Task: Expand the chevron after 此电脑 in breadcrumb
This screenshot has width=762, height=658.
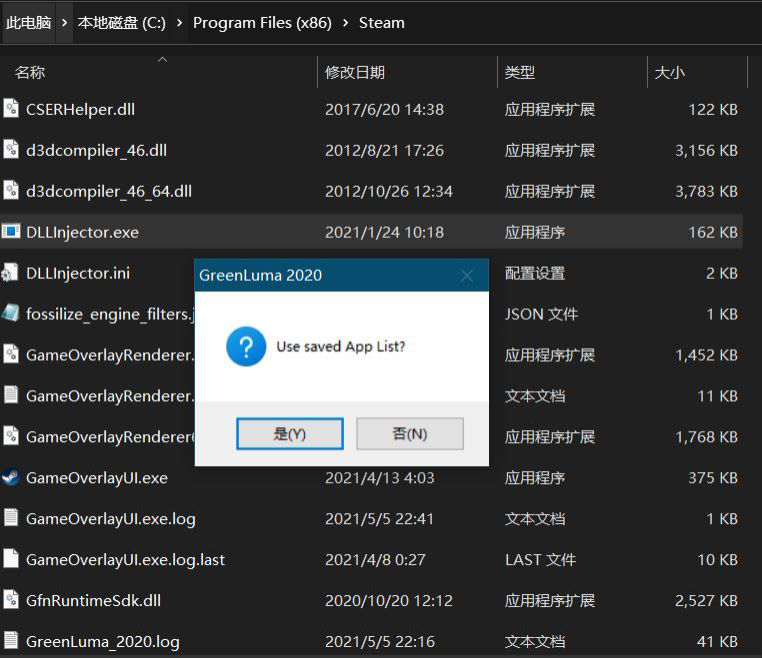Action: pos(64,22)
